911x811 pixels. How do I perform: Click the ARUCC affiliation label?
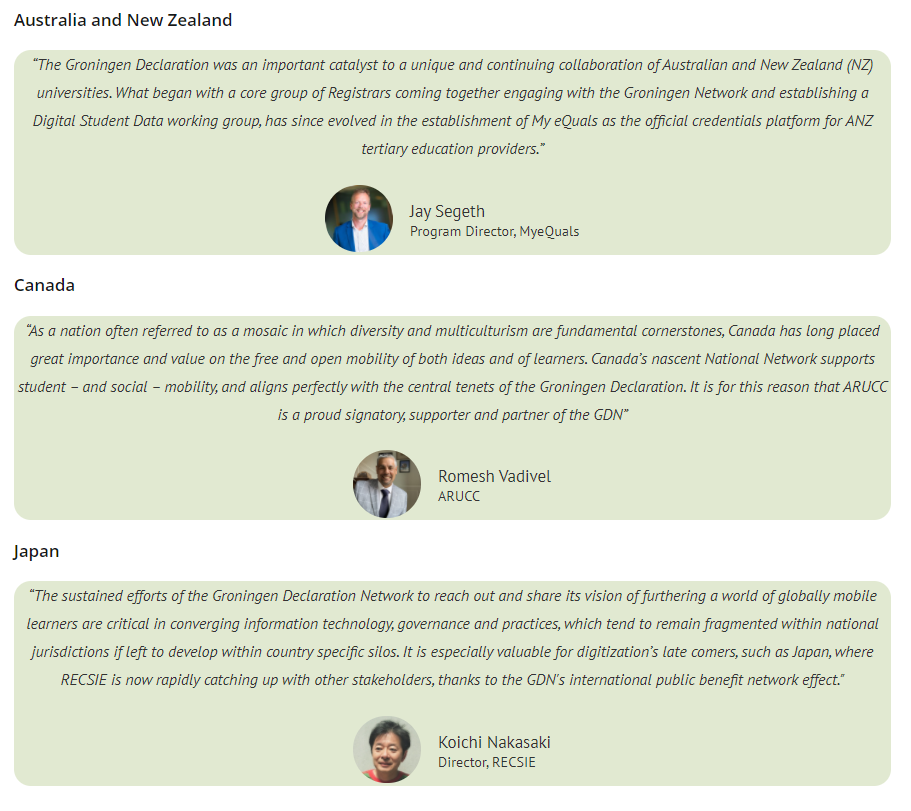click(459, 497)
